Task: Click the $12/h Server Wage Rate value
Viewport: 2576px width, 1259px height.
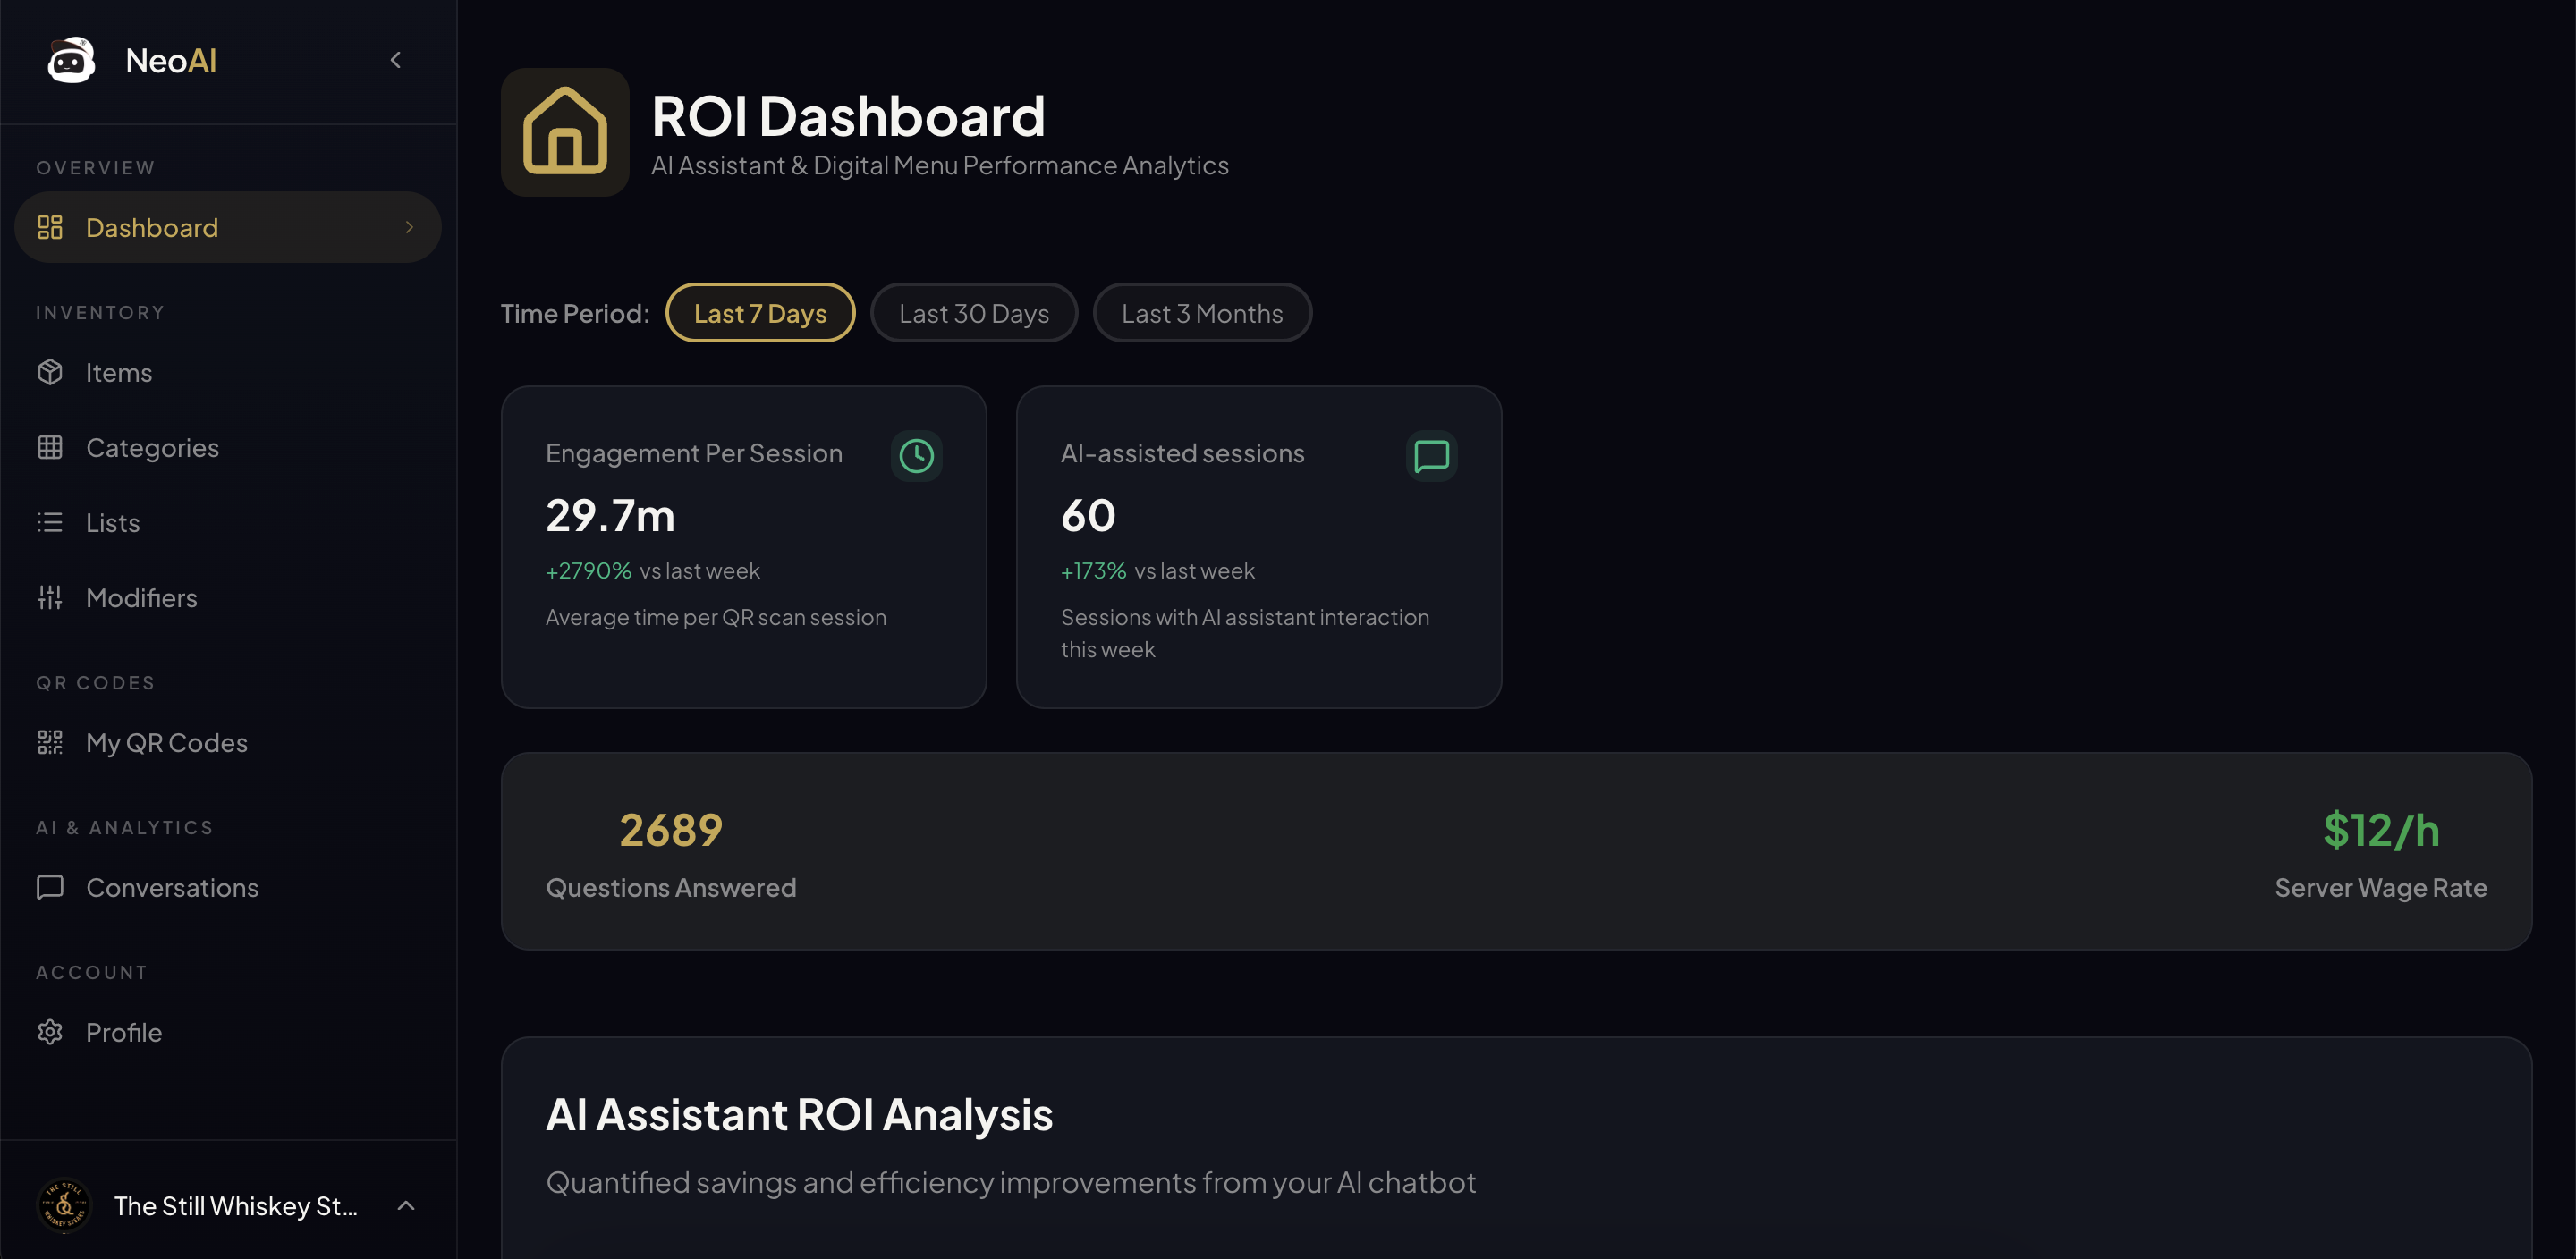Action: [x=2381, y=830]
